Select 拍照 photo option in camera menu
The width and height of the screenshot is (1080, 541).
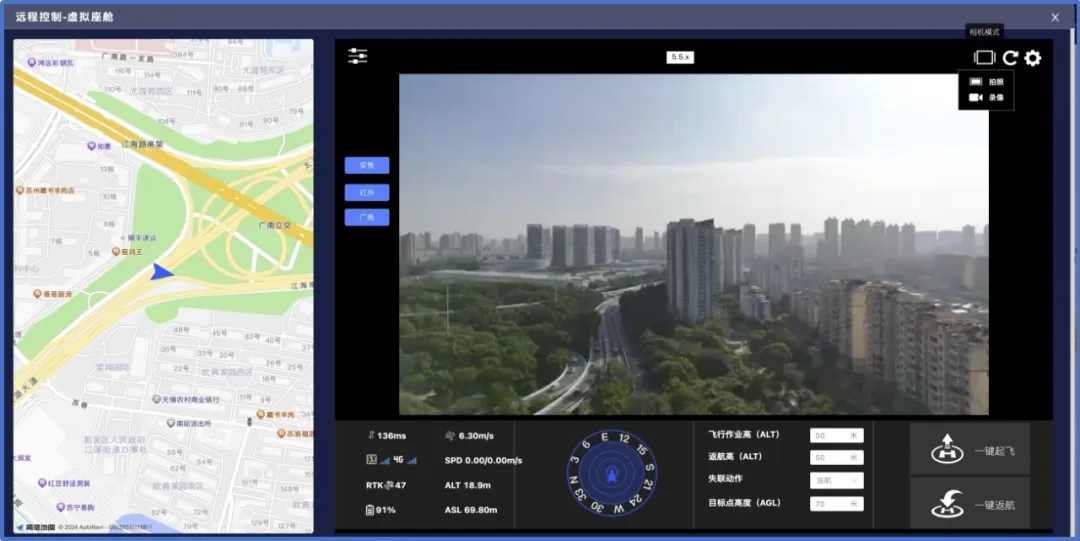986,82
